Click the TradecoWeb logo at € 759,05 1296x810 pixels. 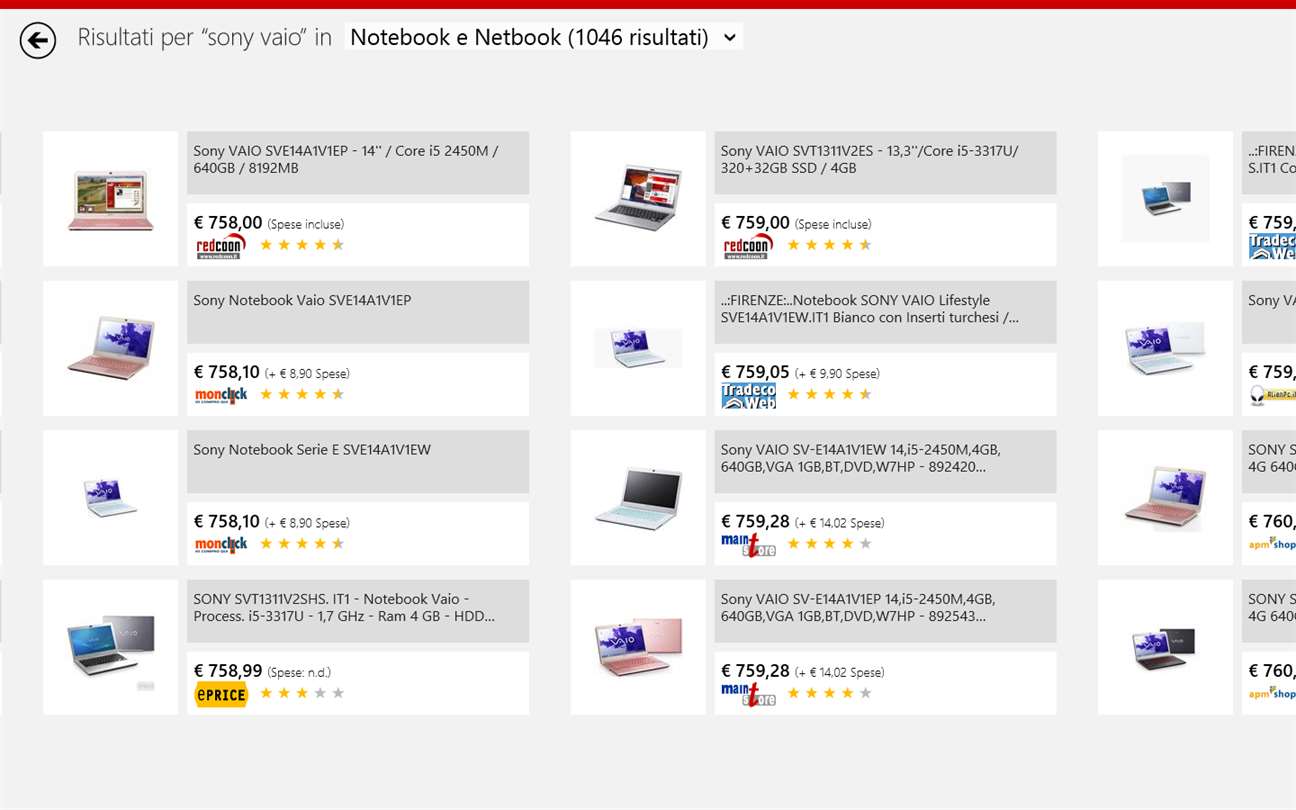tap(748, 396)
